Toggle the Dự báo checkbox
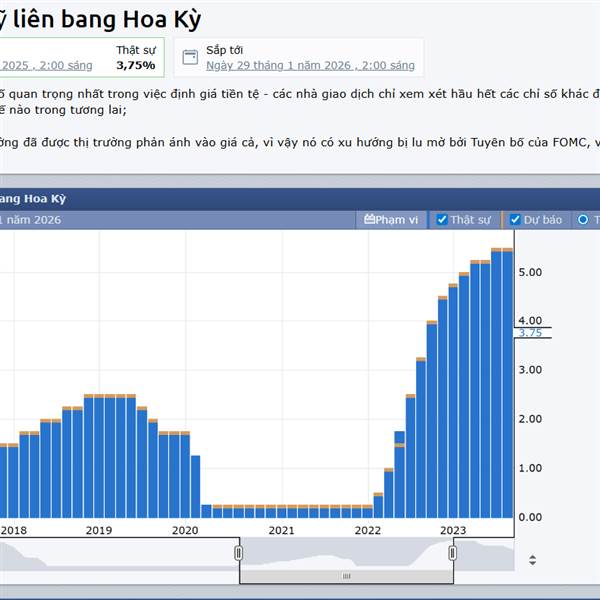 coord(515,220)
